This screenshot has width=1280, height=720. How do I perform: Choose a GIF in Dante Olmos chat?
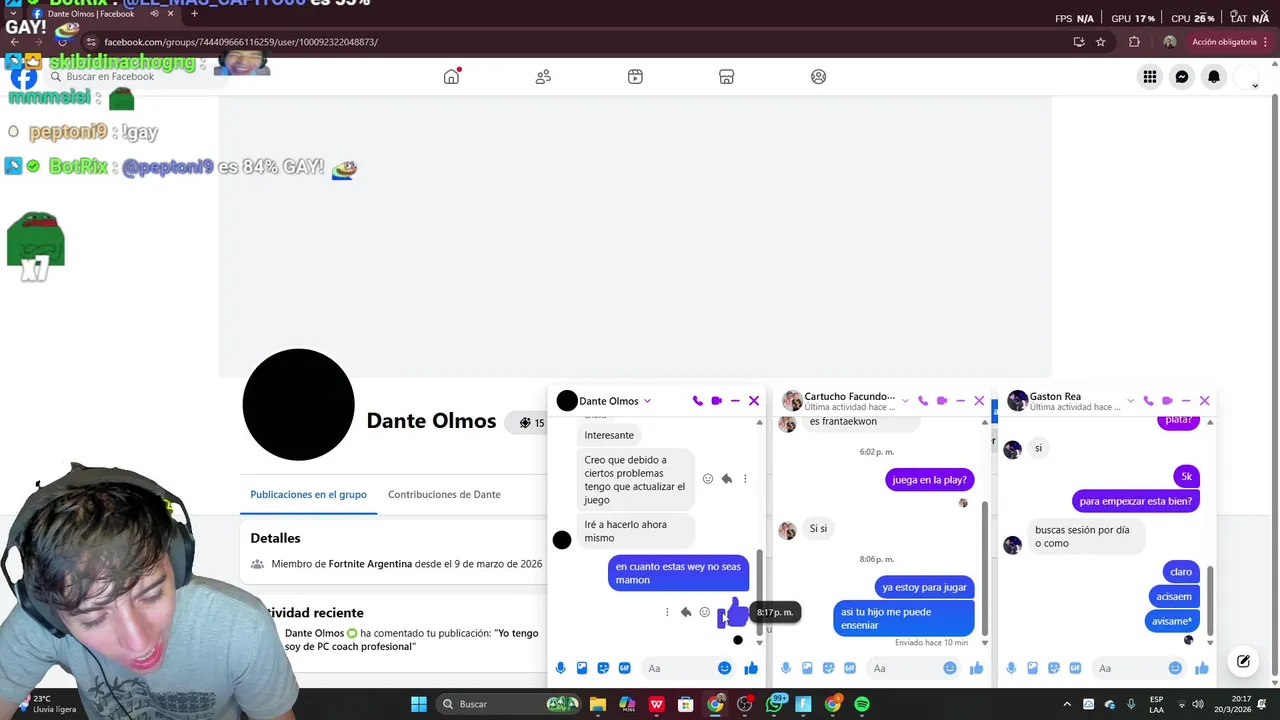625,668
